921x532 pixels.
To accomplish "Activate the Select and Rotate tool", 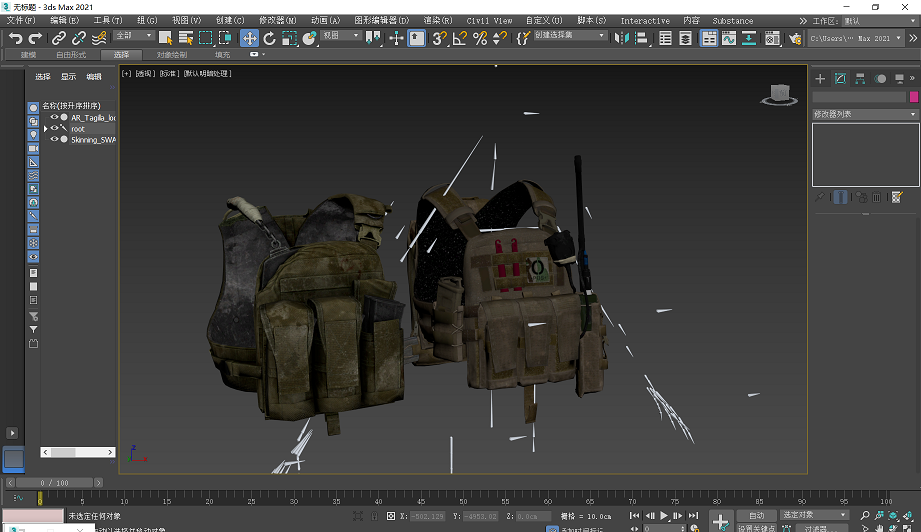I will pyautogui.click(x=270, y=38).
